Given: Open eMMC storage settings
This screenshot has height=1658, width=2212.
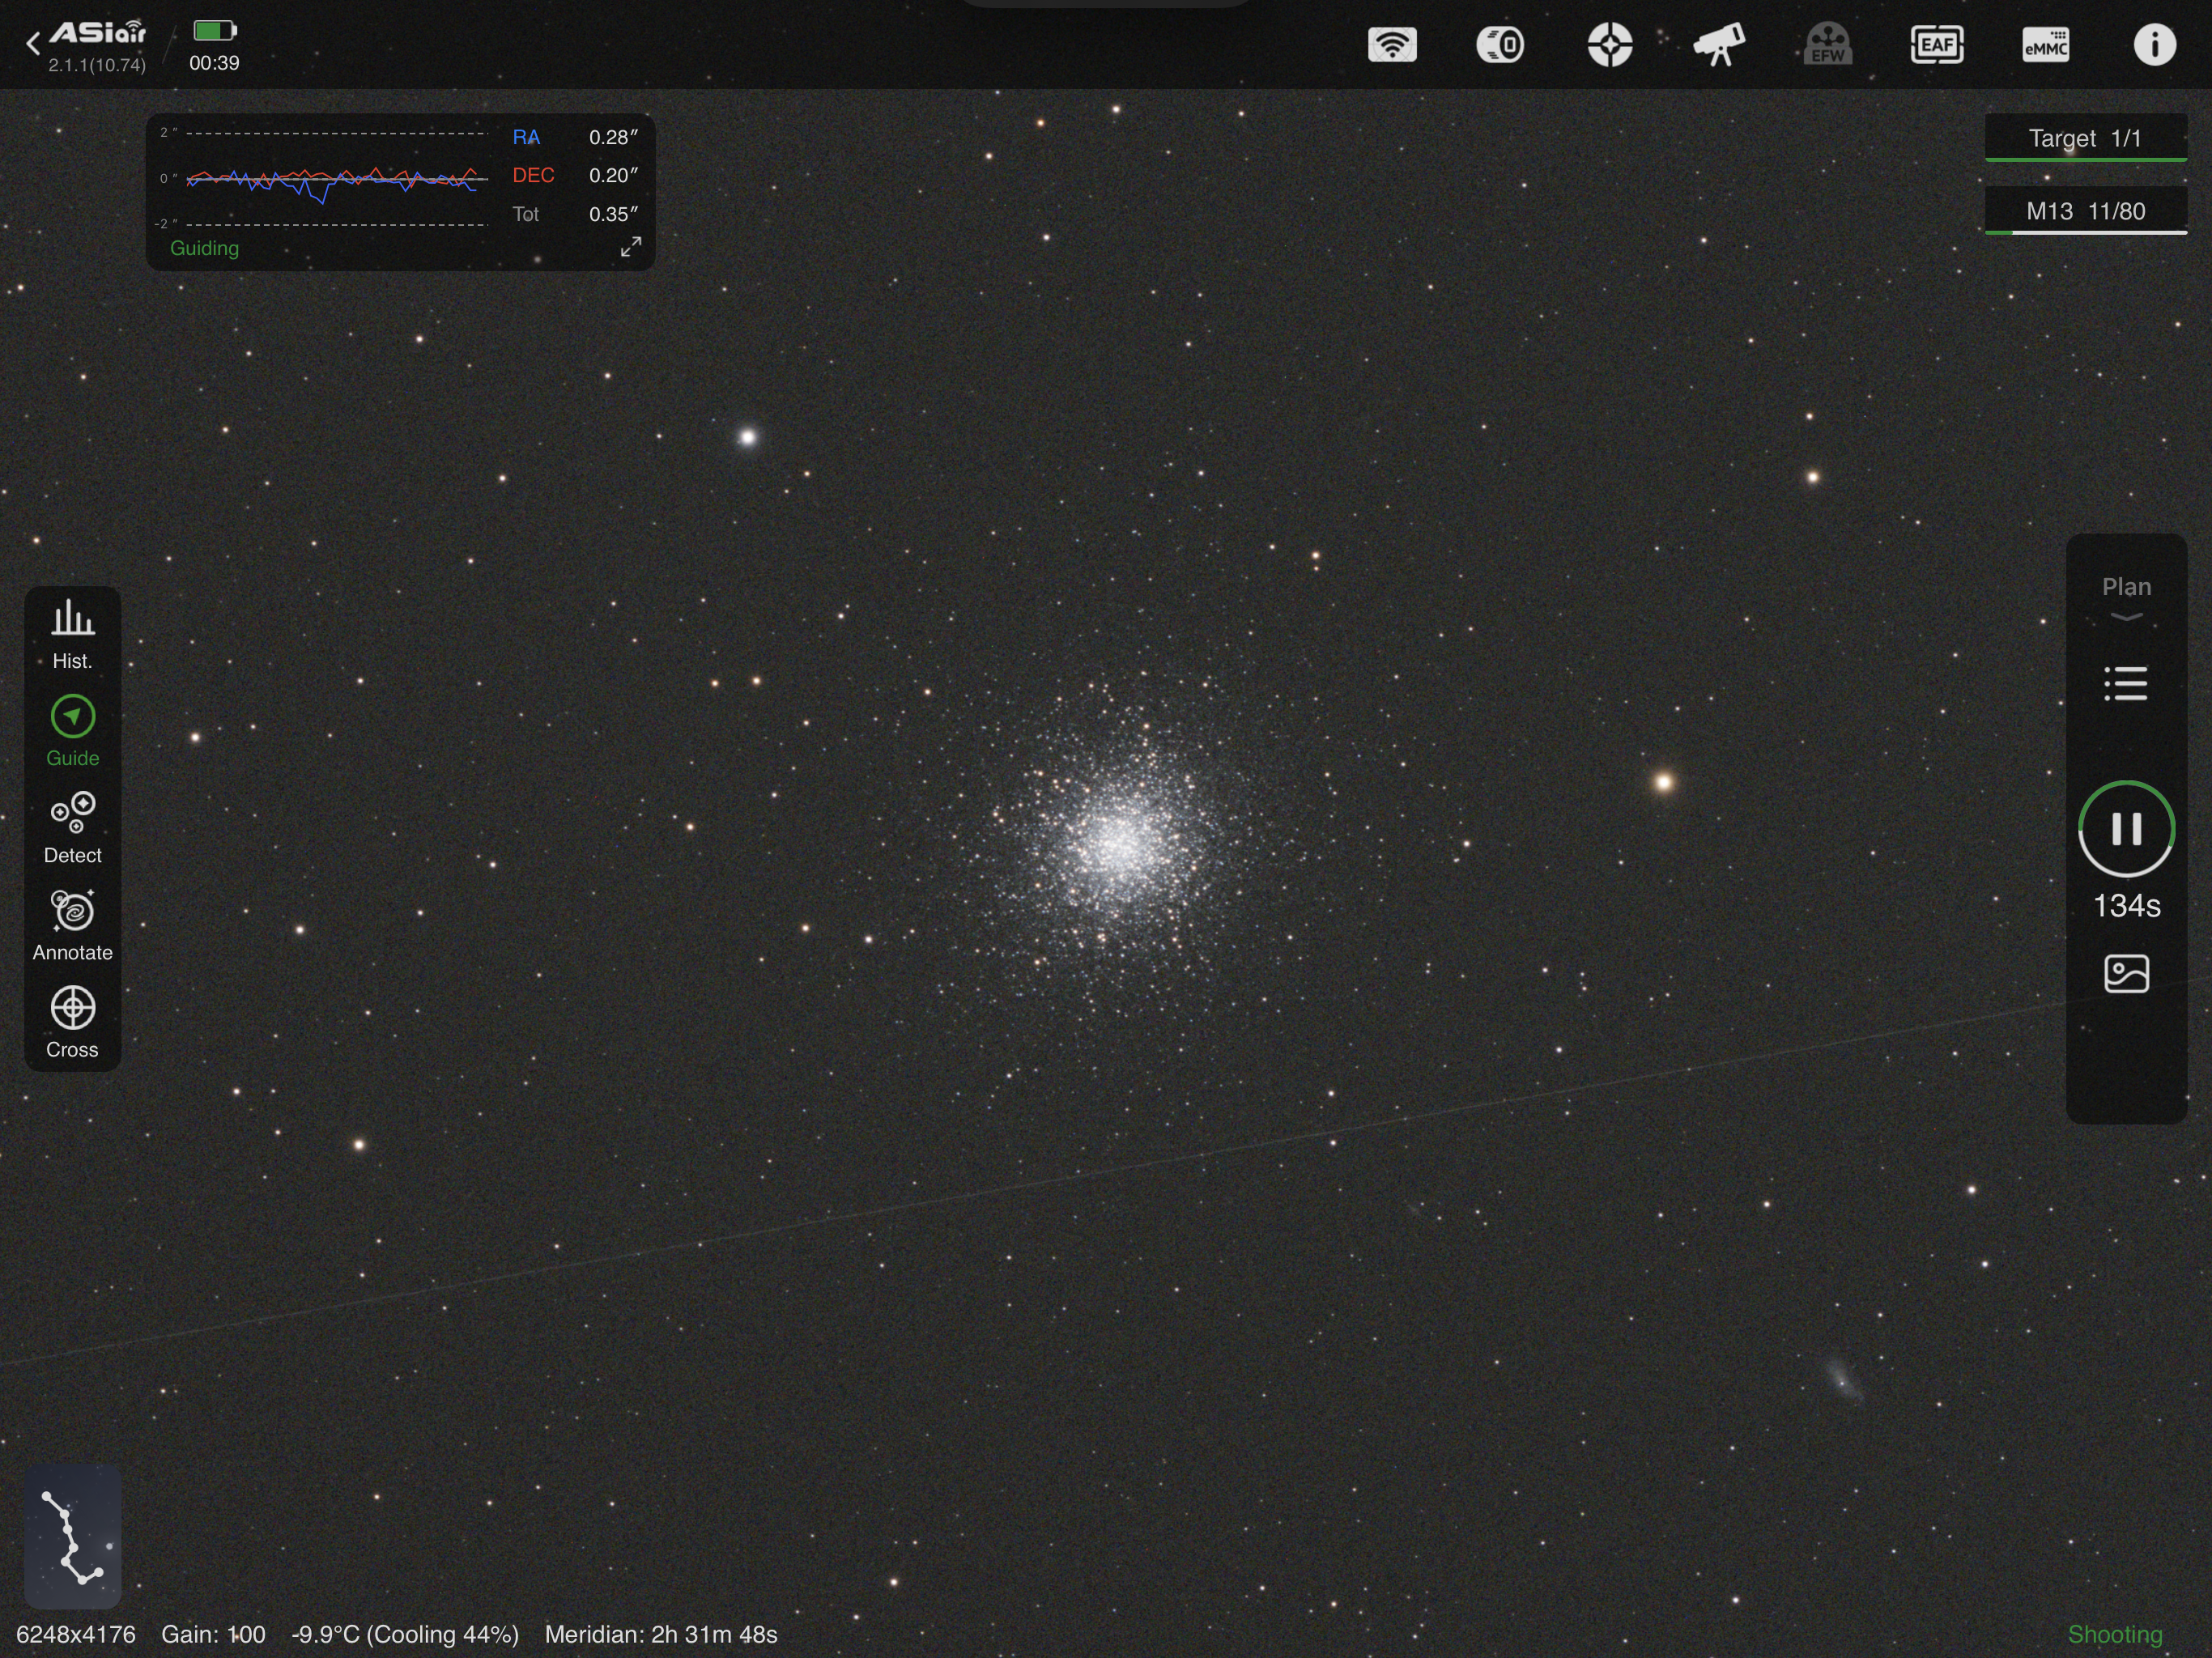Looking at the screenshot, I should (x=2046, y=45).
